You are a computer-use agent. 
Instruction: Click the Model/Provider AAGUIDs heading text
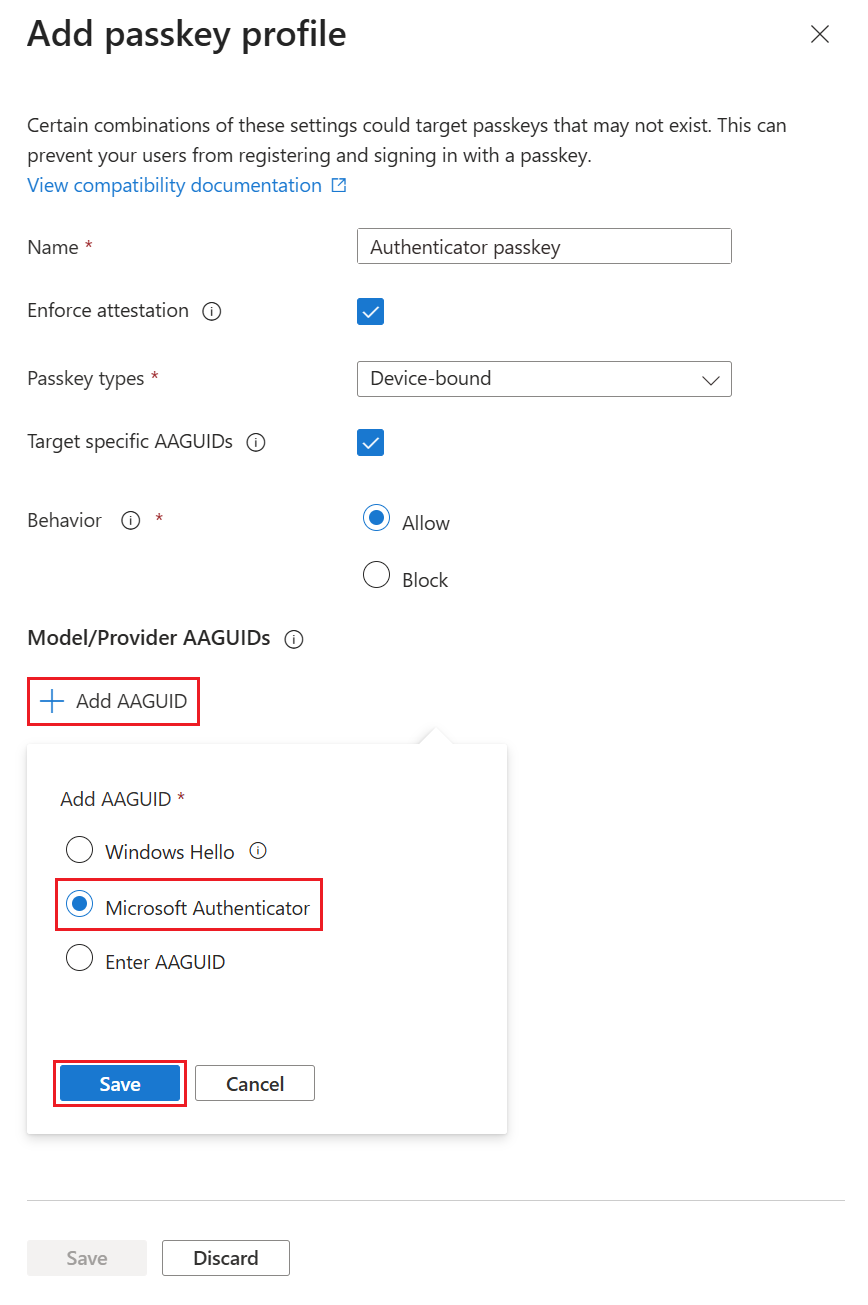pyautogui.click(x=149, y=638)
